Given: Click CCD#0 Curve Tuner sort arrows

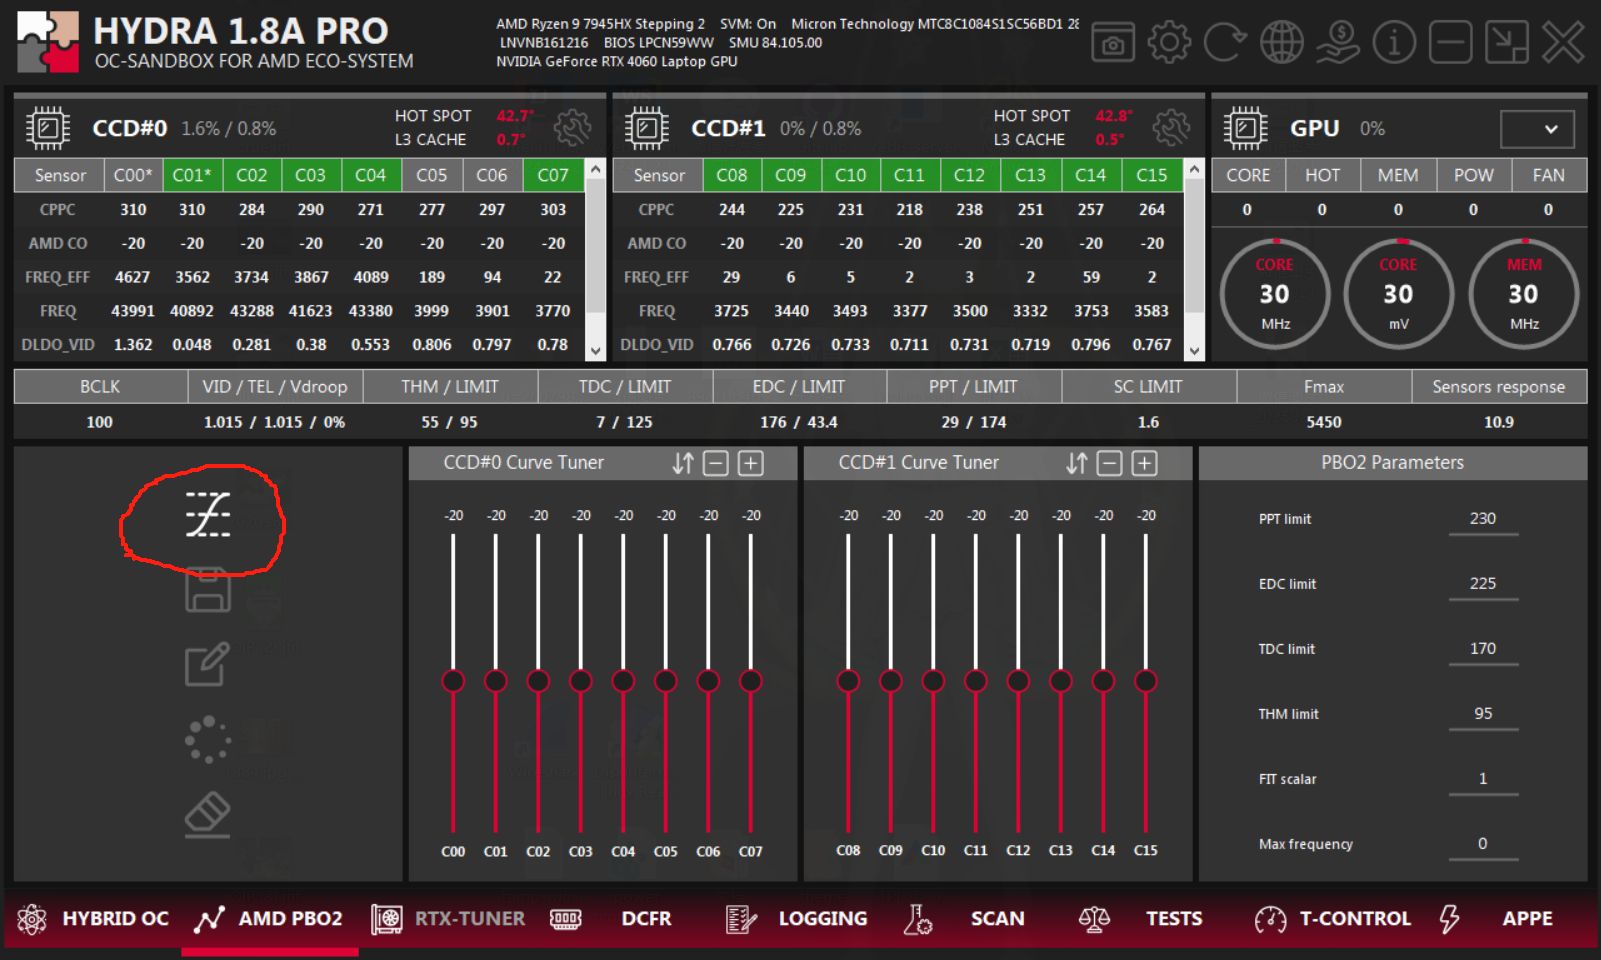Looking at the screenshot, I should [683, 463].
